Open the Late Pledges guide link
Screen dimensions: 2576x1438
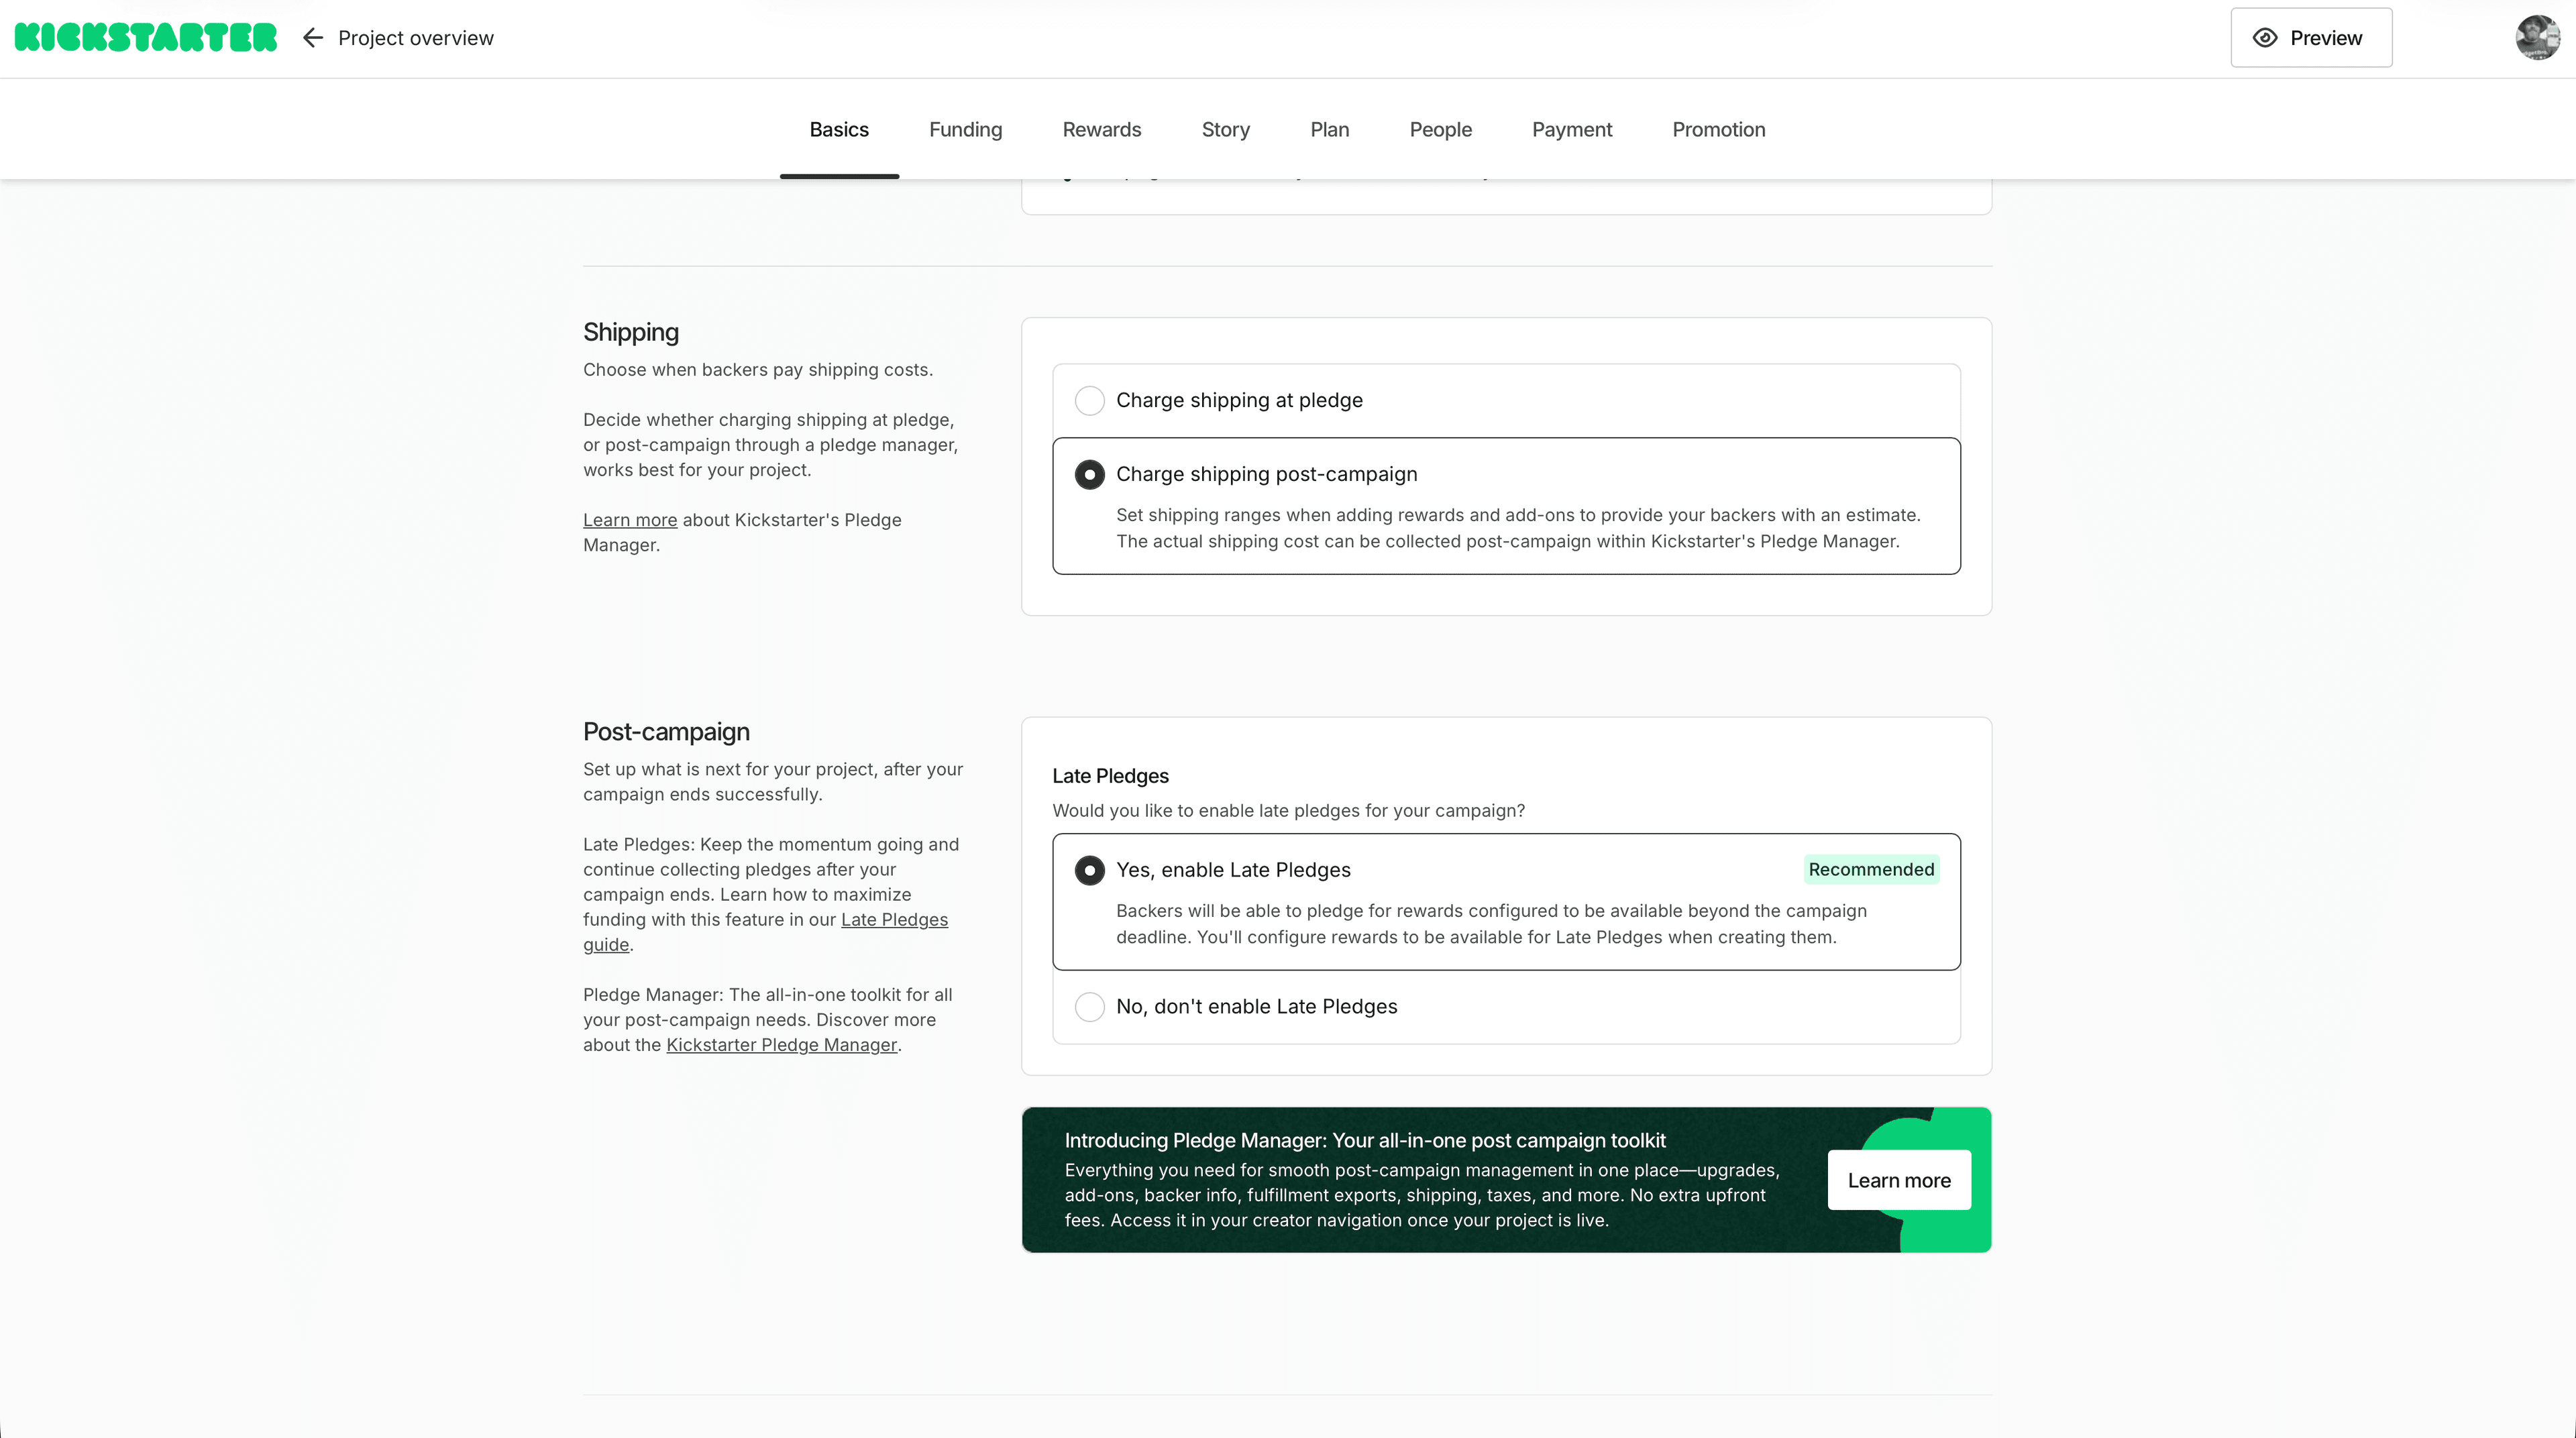click(894, 919)
